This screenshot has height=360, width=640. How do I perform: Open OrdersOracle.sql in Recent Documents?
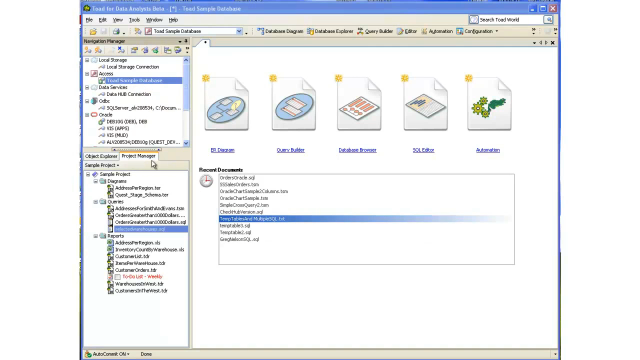pyautogui.click(x=237, y=178)
